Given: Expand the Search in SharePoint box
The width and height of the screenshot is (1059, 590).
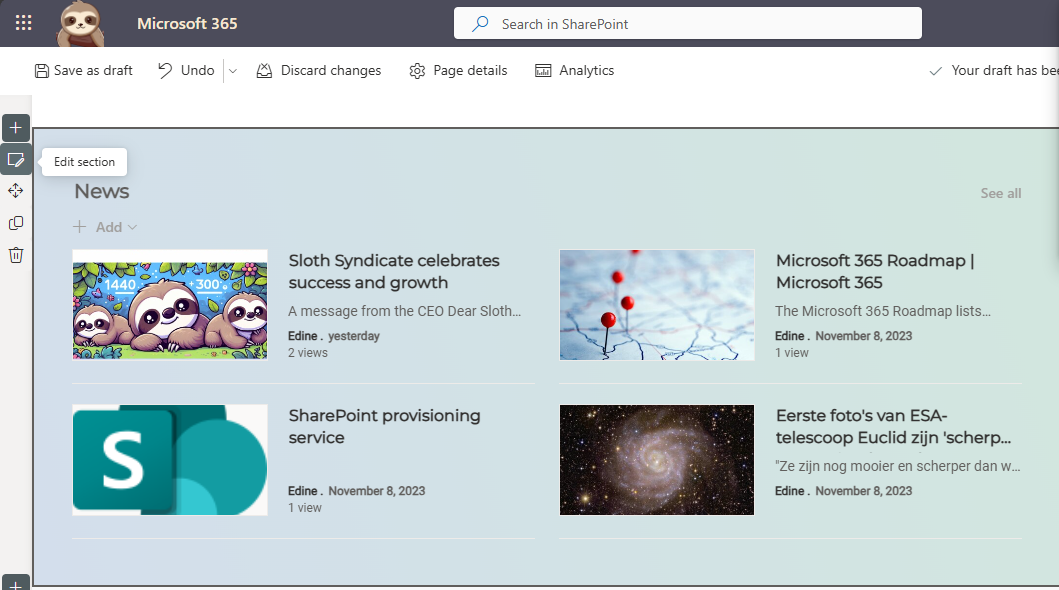Looking at the screenshot, I should (687, 22).
